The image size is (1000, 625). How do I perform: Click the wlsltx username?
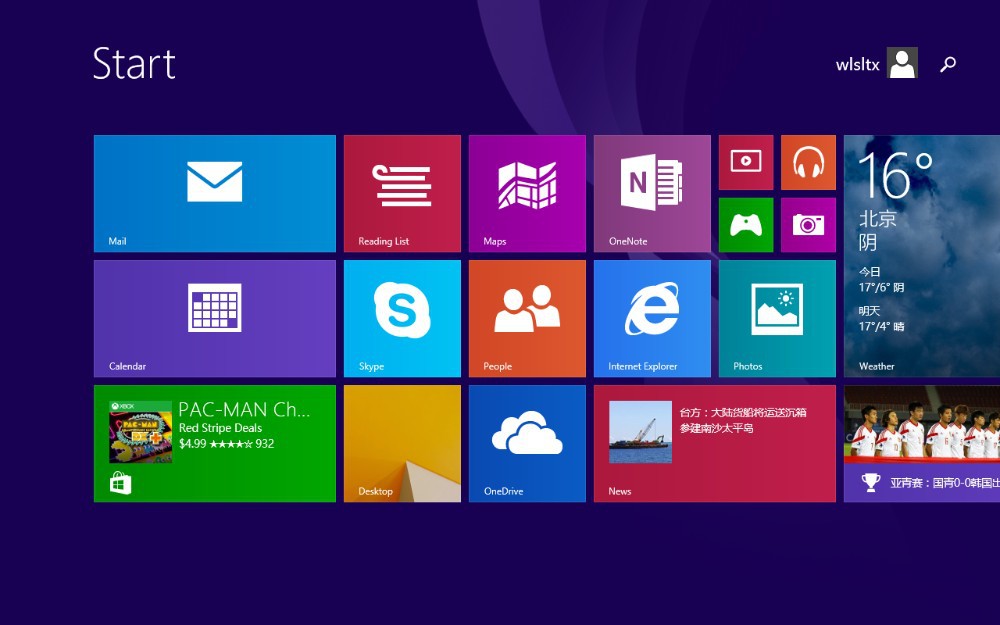(x=857, y=64)
